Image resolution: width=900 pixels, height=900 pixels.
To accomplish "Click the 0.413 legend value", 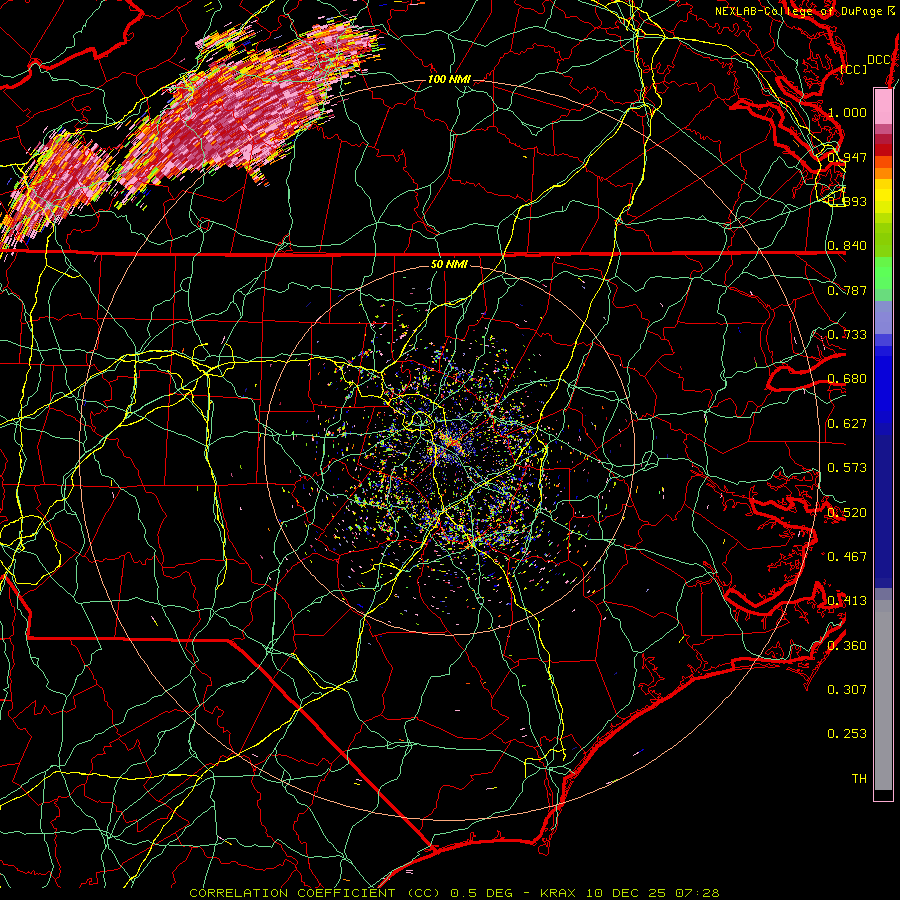I will 847,601.
